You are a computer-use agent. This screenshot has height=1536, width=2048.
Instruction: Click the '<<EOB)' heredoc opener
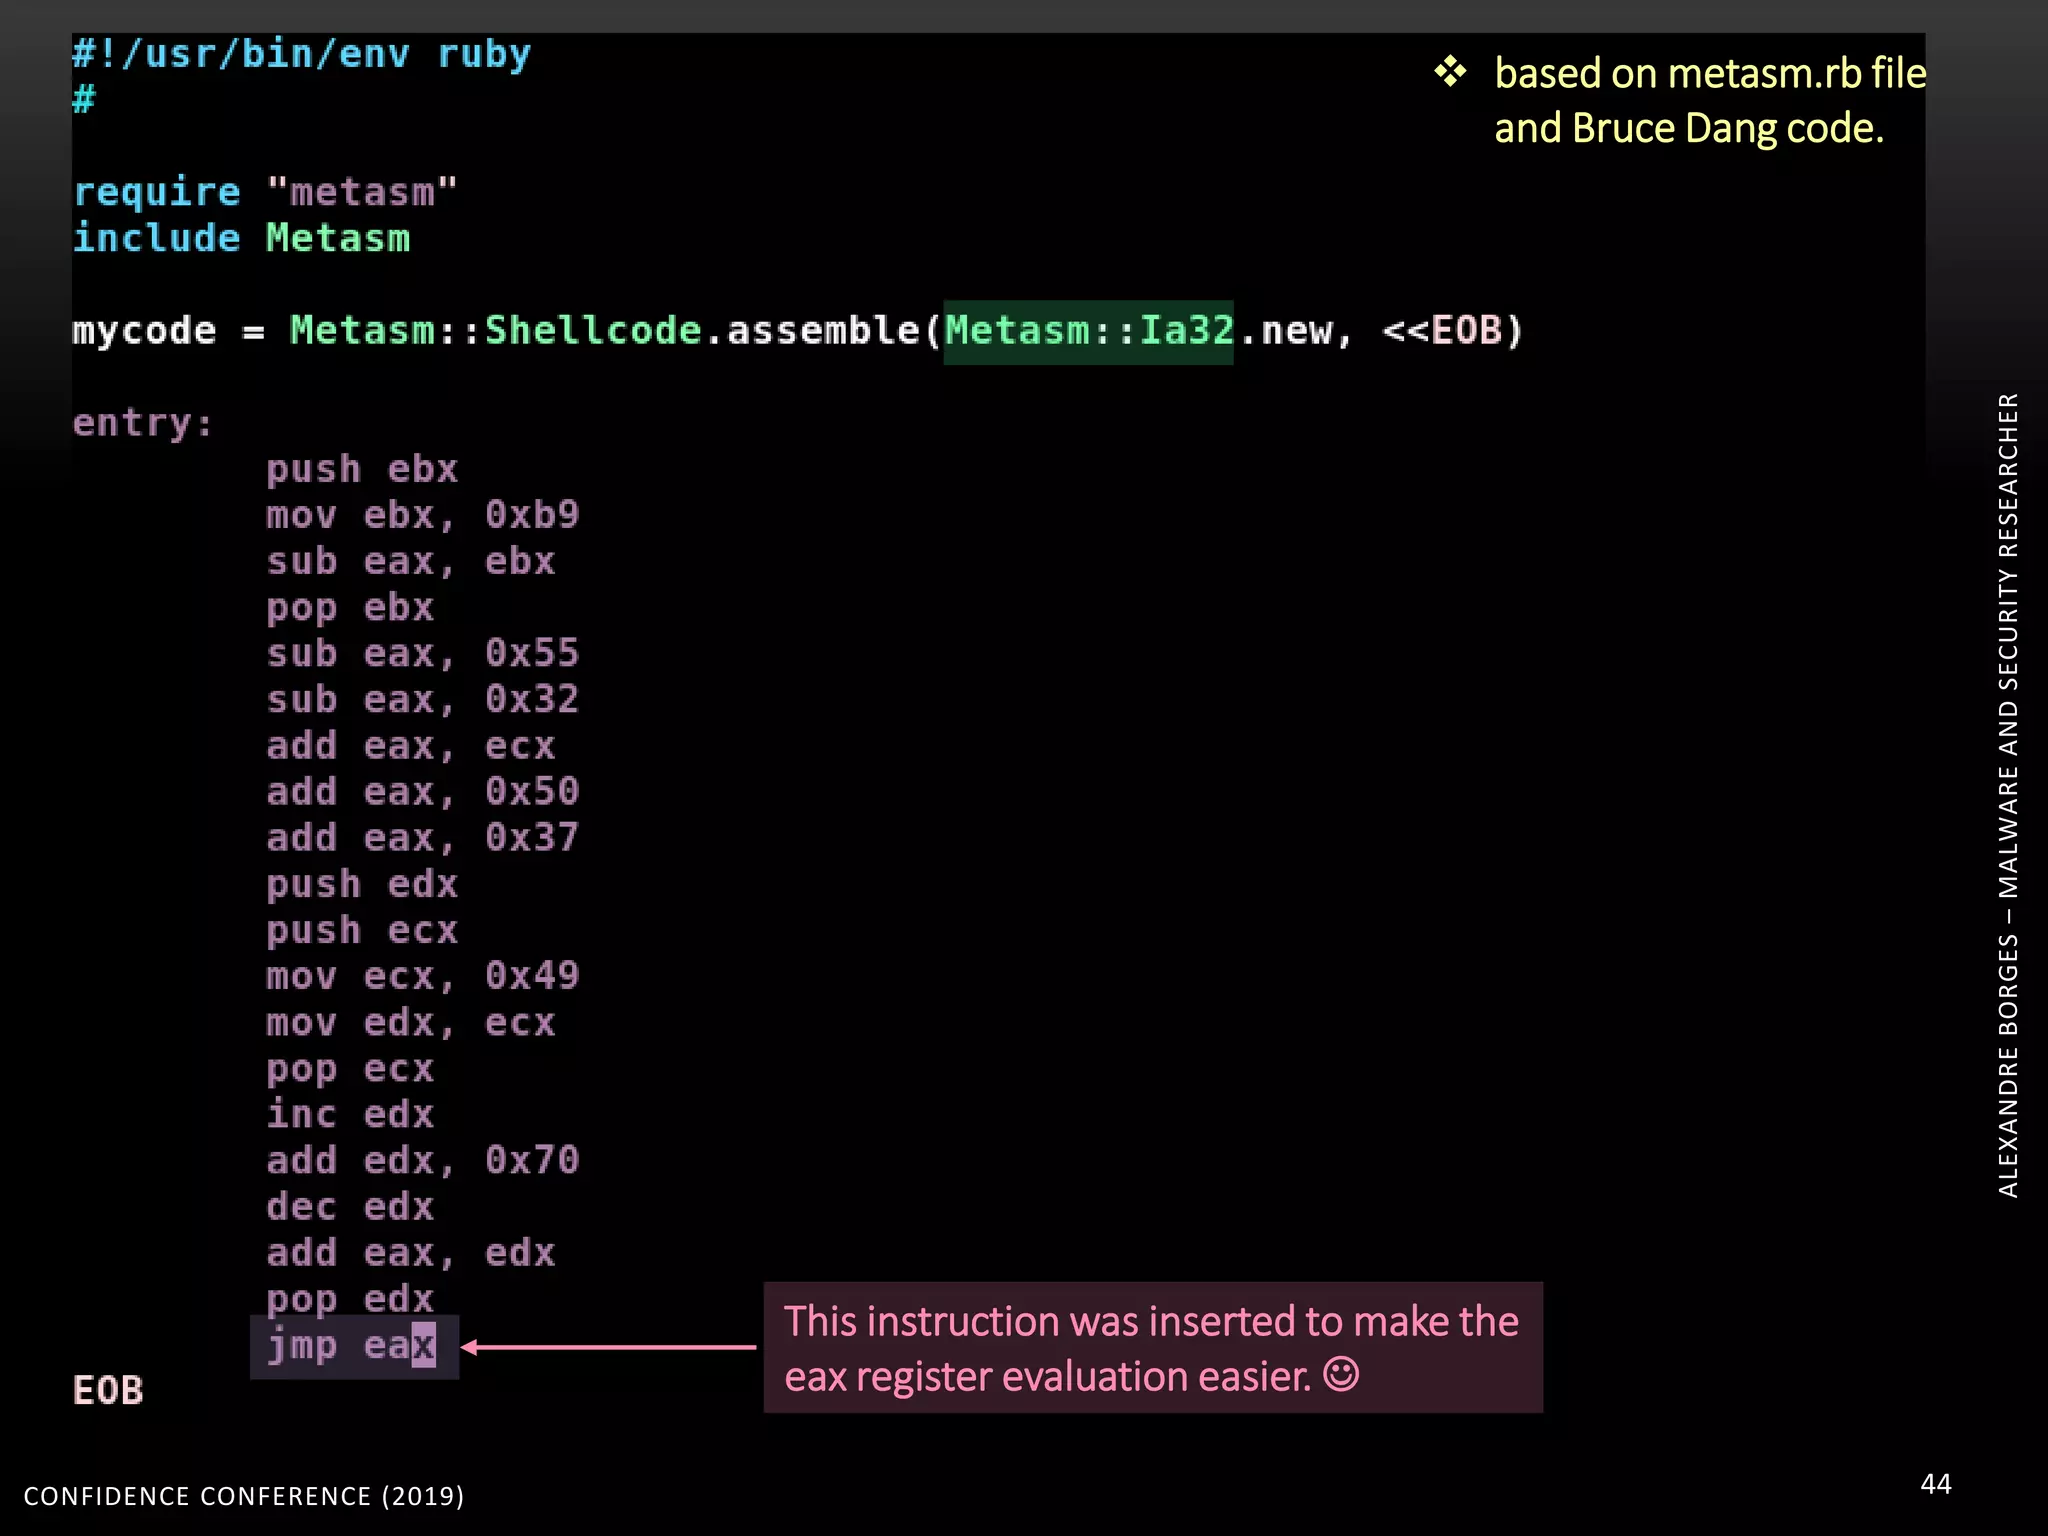[x=1452, y=331]
